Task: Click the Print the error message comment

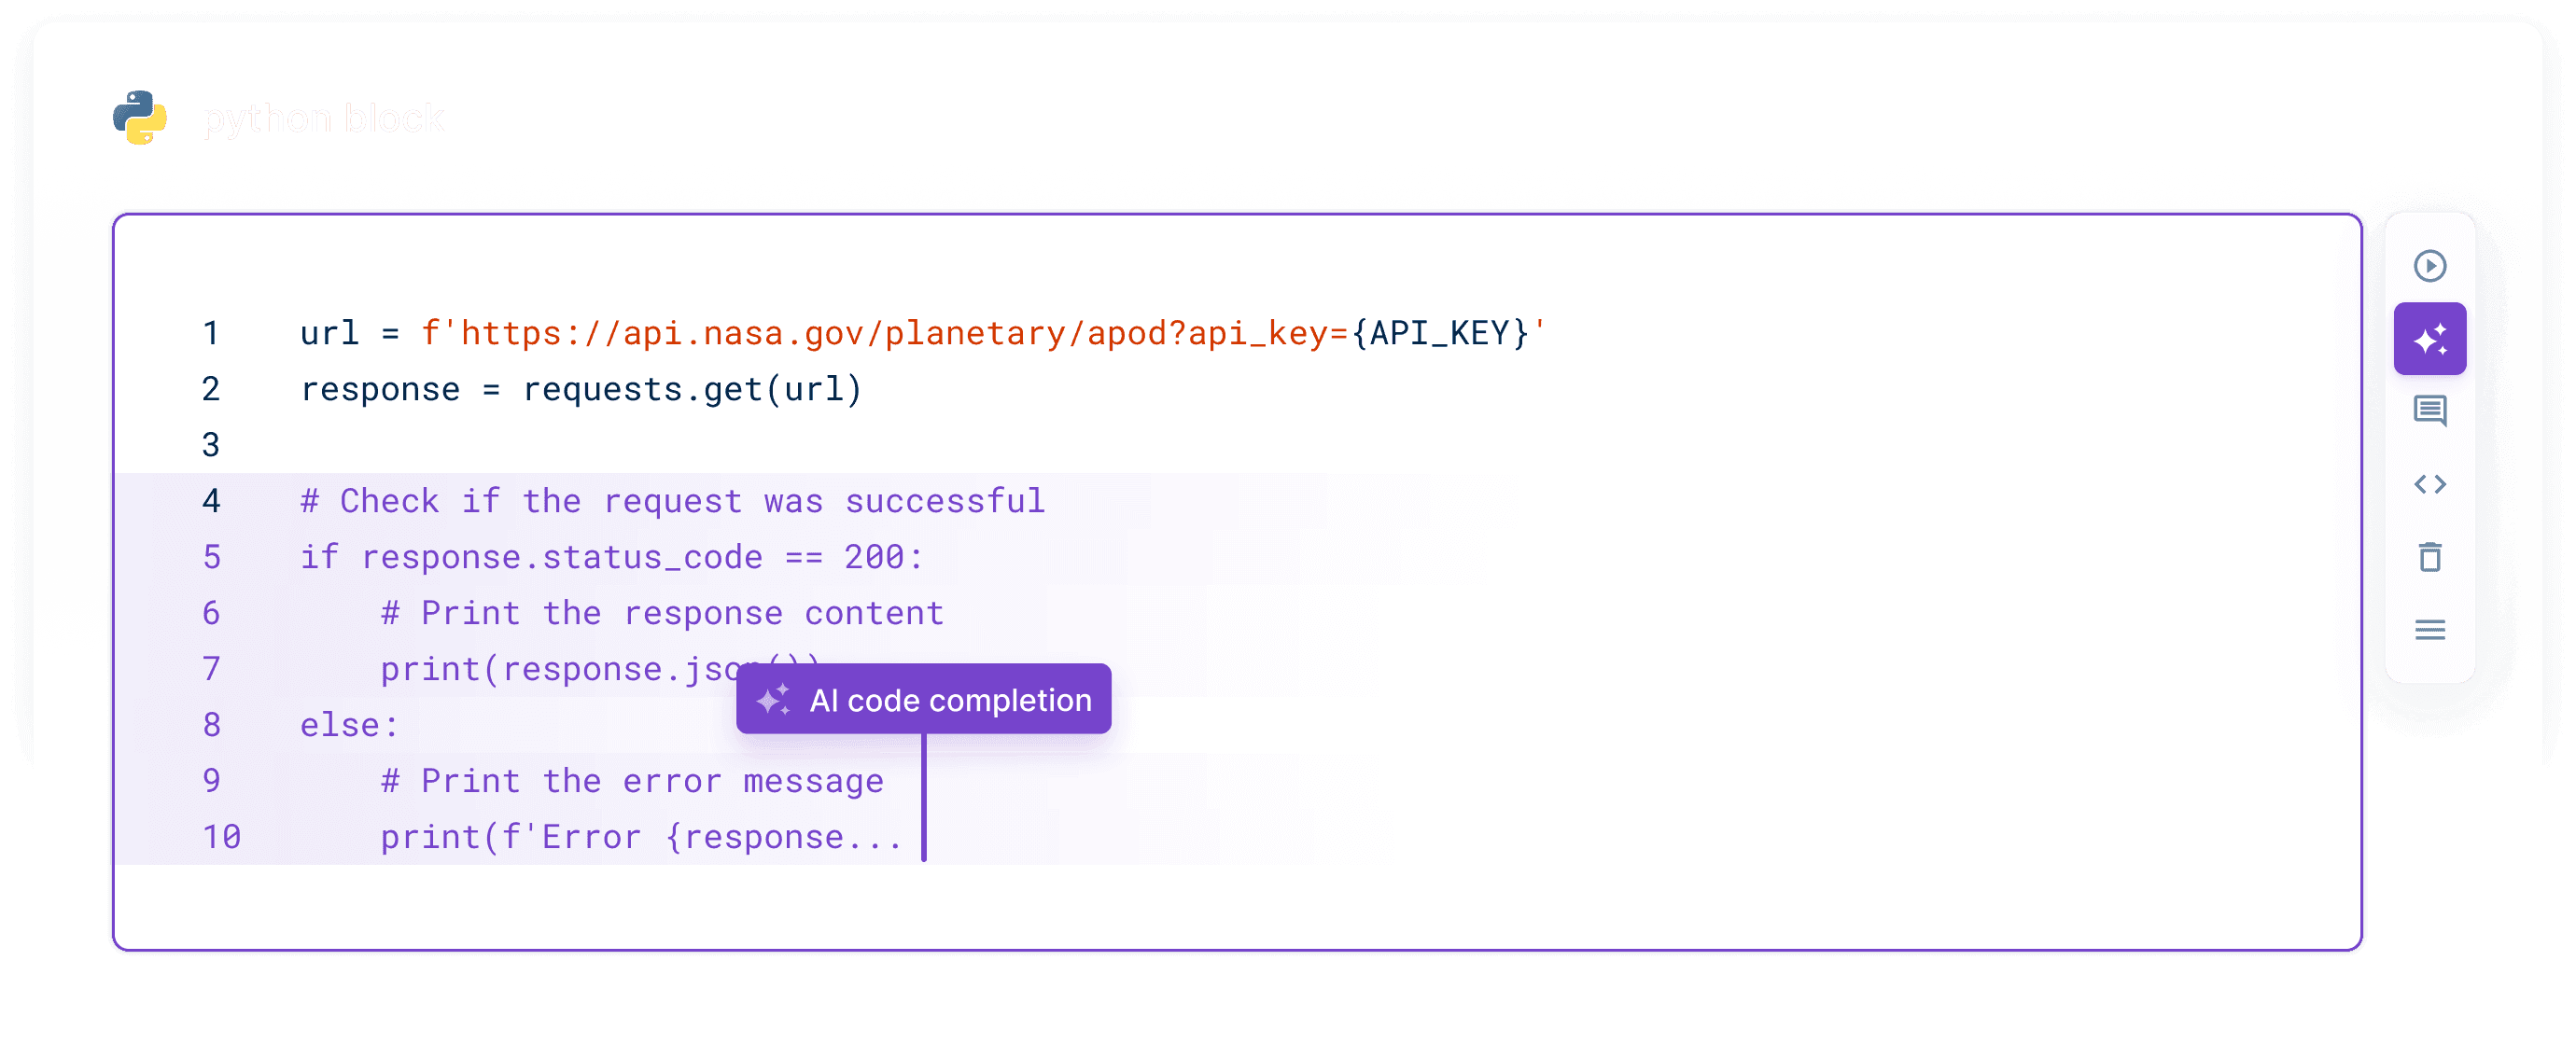Action: pos(632,781)
